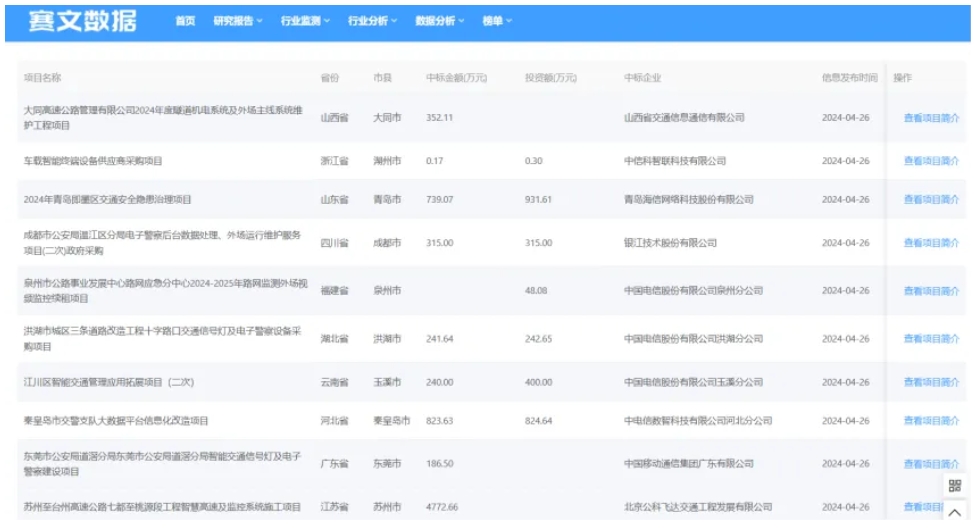Expand the 行业监测 dropdown menu

305,21
